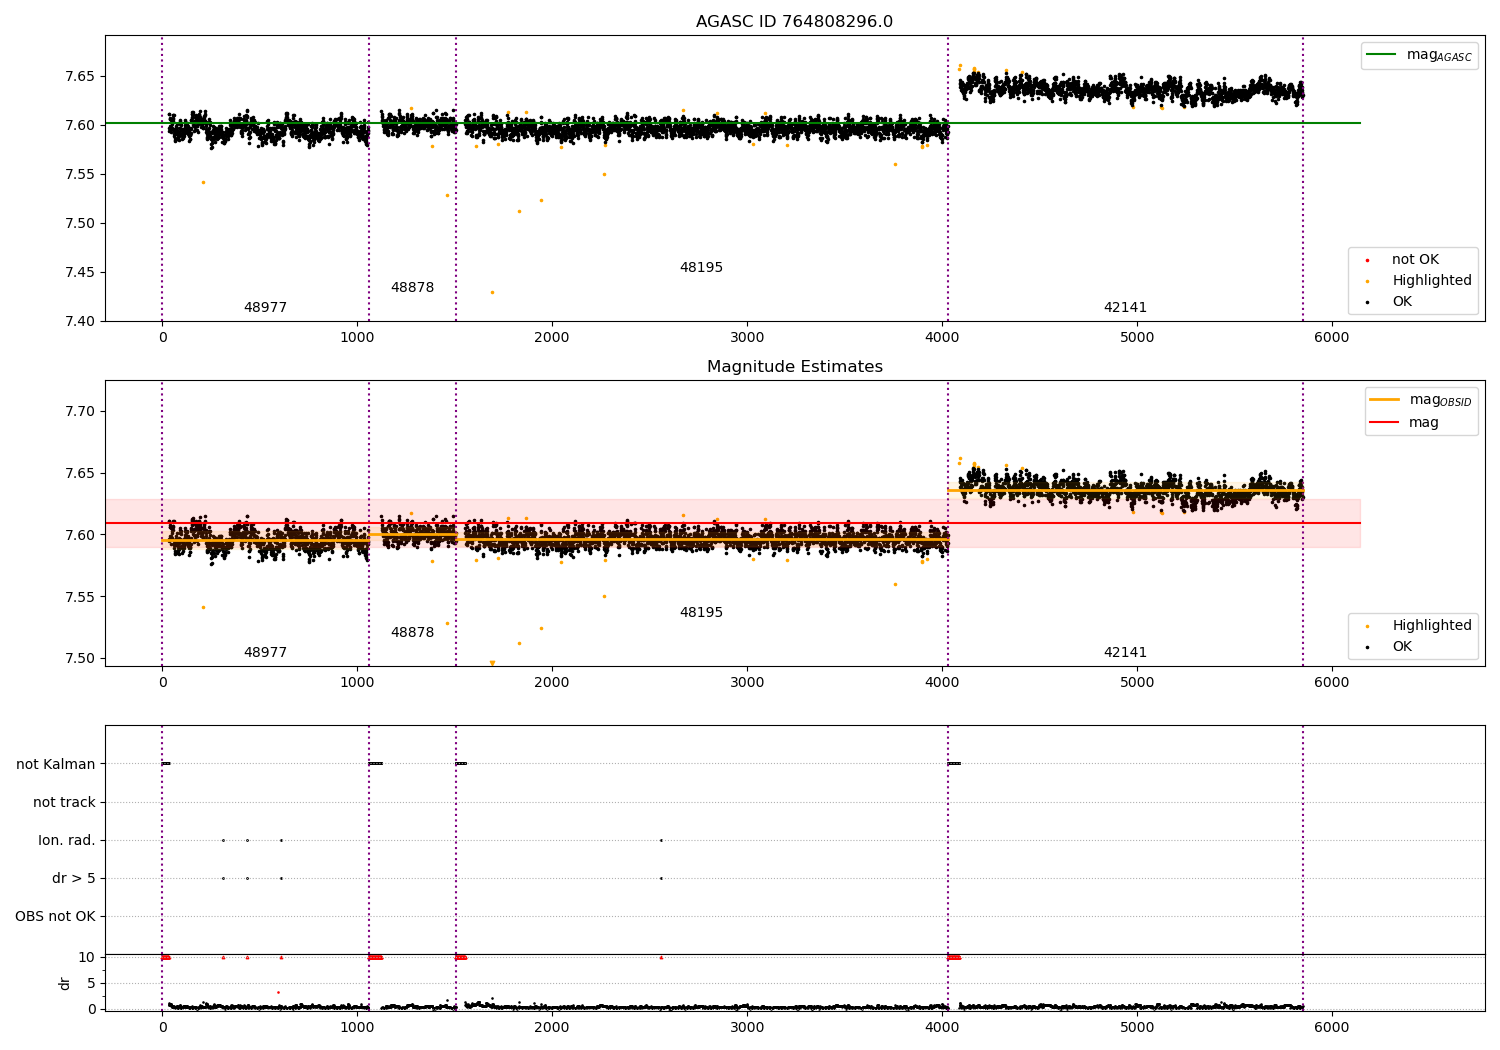Click obsid label 48878 in top plot
The image size is (1500, 1050).
pyautogui.click(x=412, y=288)
